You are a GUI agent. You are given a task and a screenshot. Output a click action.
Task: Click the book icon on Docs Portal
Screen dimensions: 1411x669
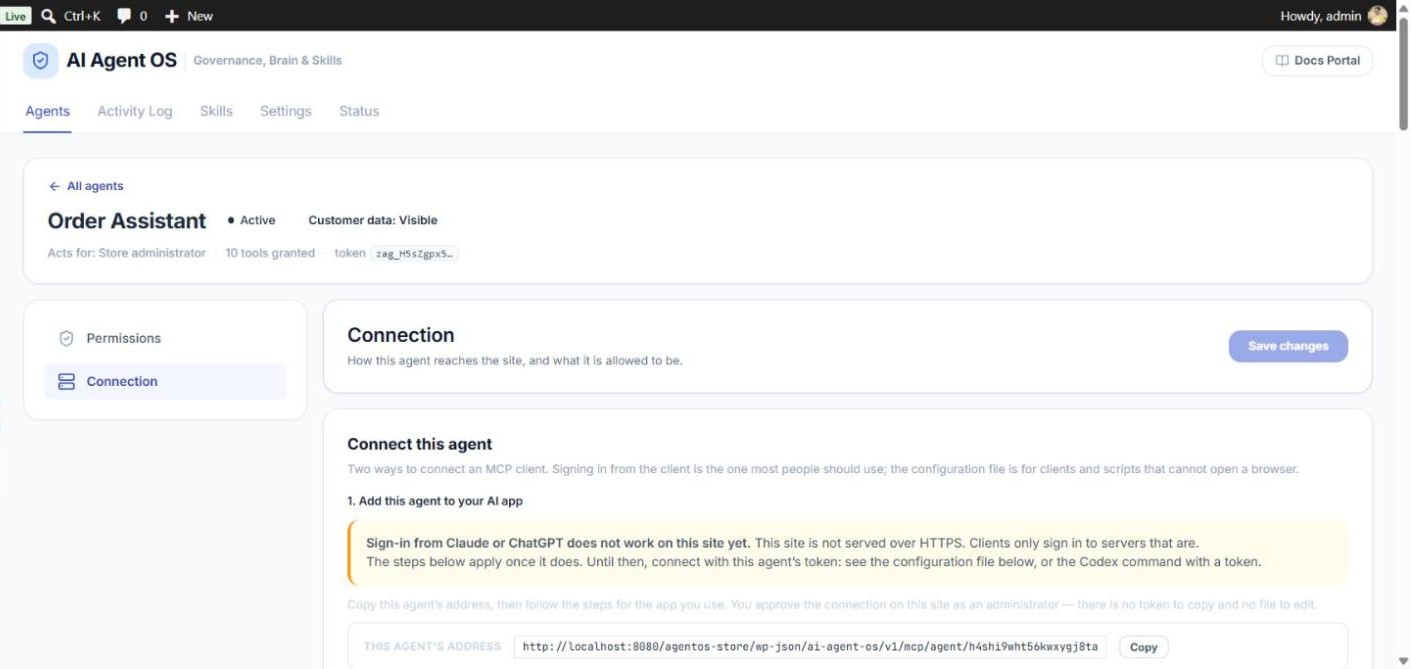1282,61
